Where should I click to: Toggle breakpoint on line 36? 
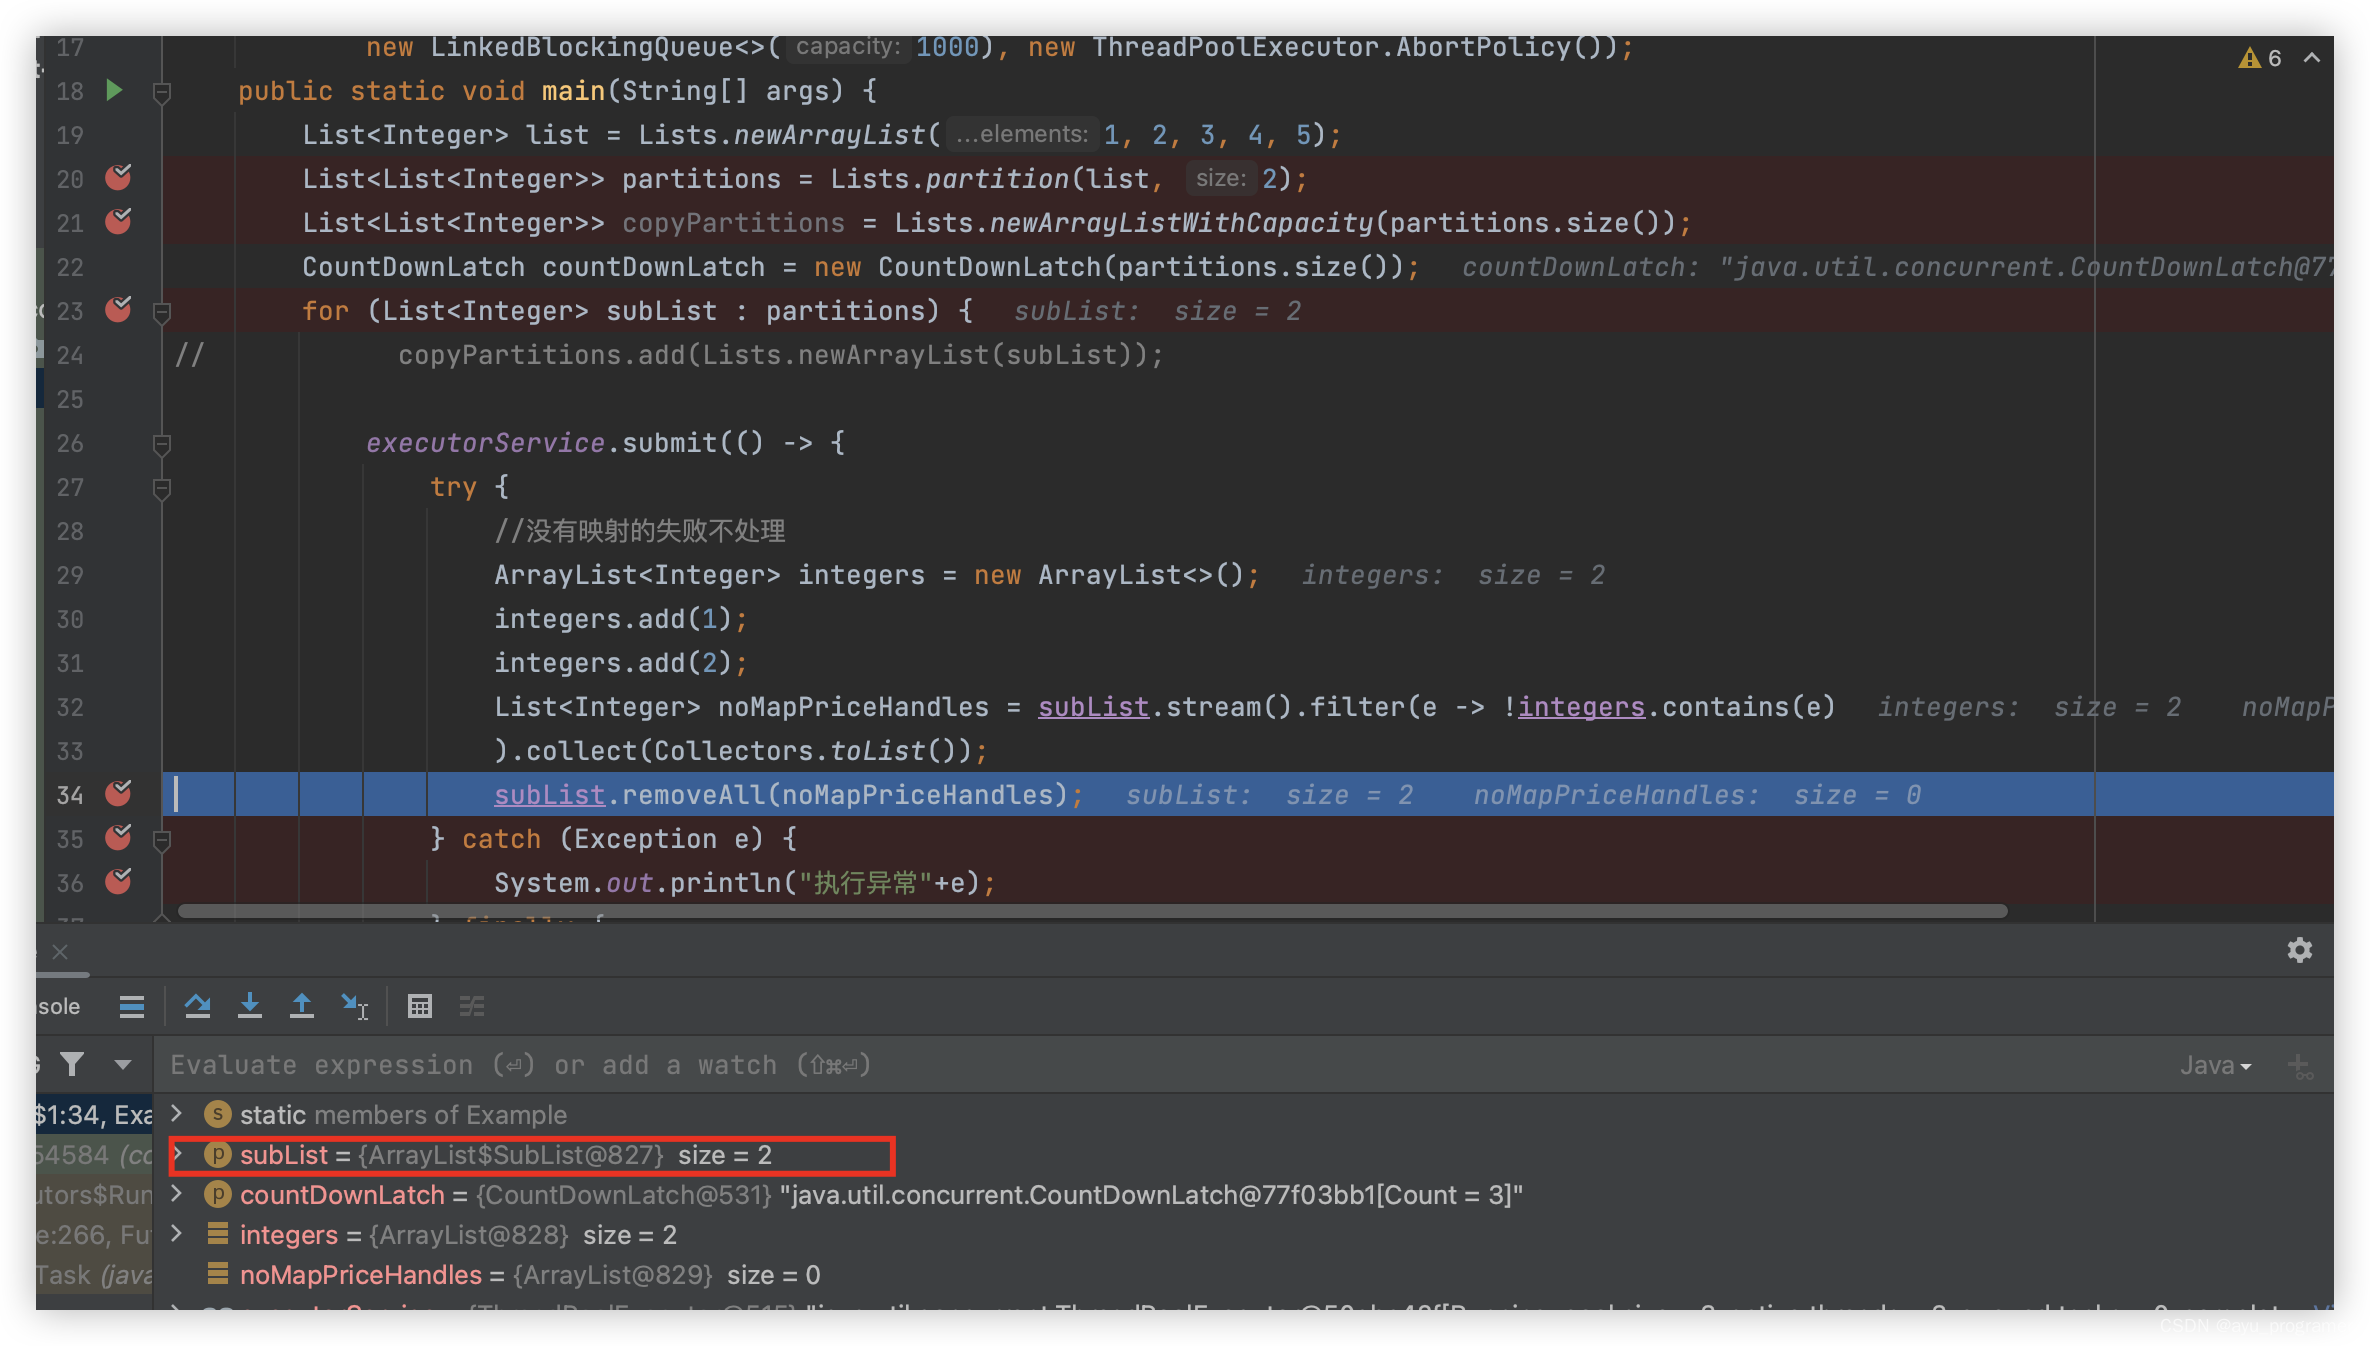tap(118, 882)
